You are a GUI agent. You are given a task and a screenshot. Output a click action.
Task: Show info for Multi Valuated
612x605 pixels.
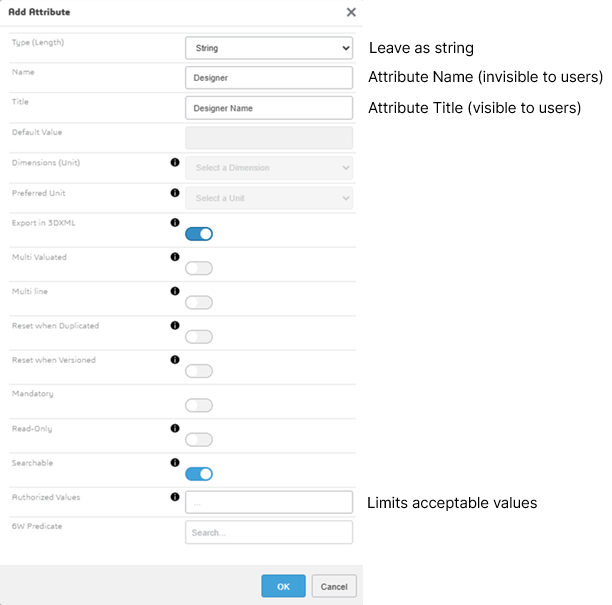tap(175, 257)
